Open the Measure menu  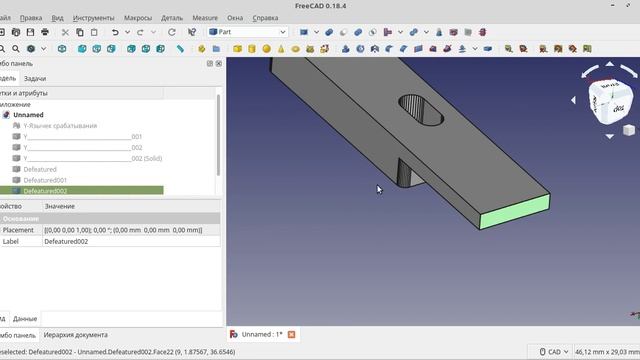click(205, 18)
